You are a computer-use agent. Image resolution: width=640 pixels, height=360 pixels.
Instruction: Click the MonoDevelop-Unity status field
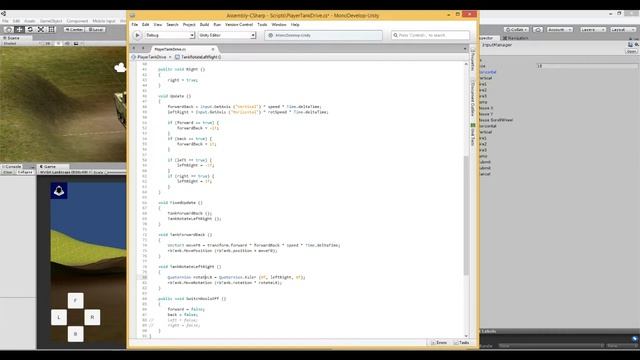(x=323, y=36)
